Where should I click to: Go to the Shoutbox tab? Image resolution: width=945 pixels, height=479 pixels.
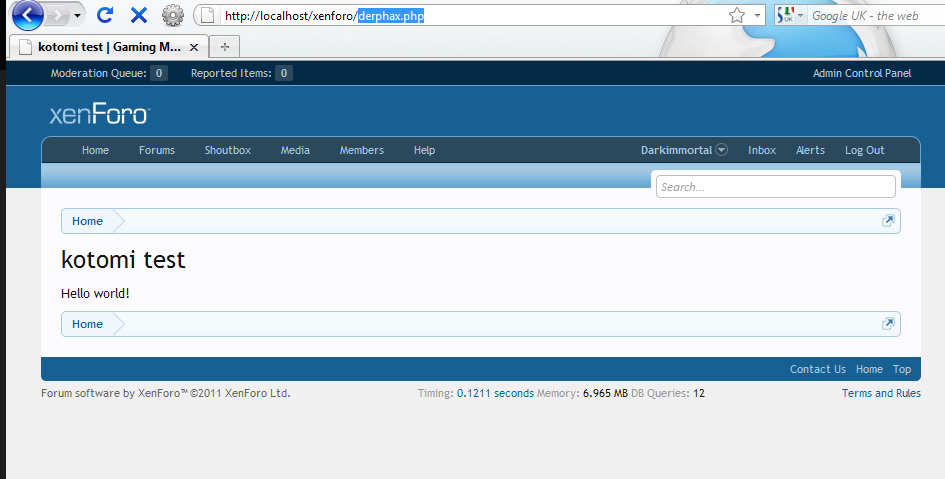[x=228, y=150]
